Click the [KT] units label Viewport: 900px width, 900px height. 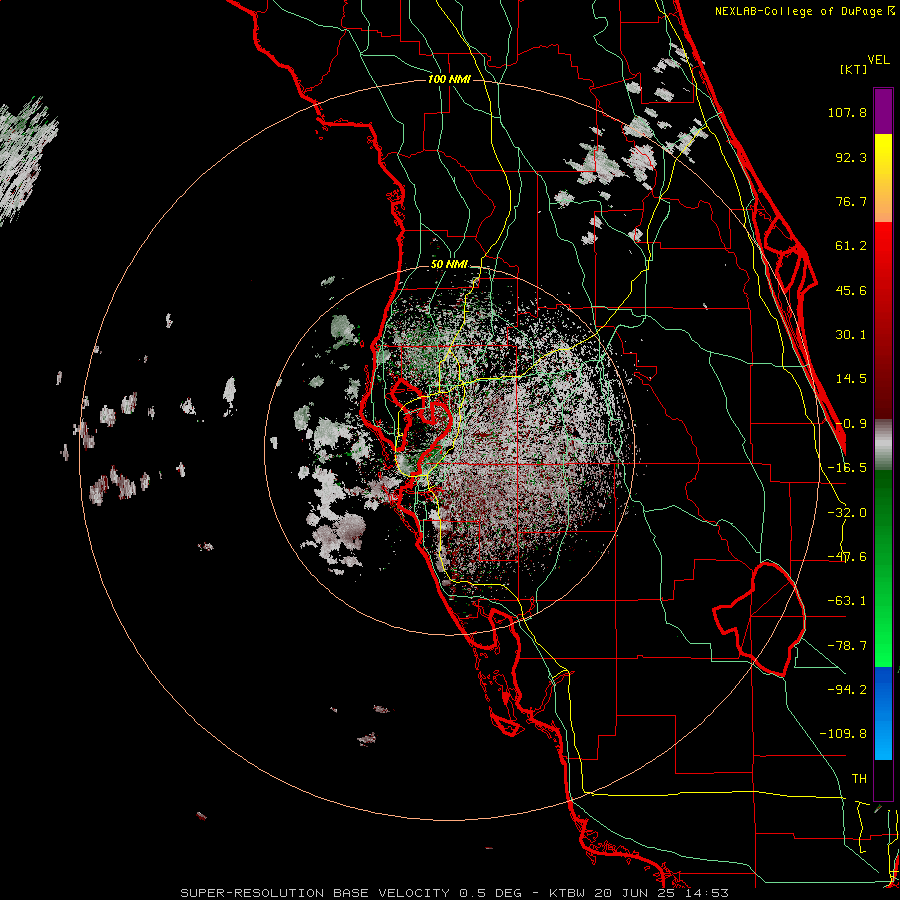tap(854, 69)
